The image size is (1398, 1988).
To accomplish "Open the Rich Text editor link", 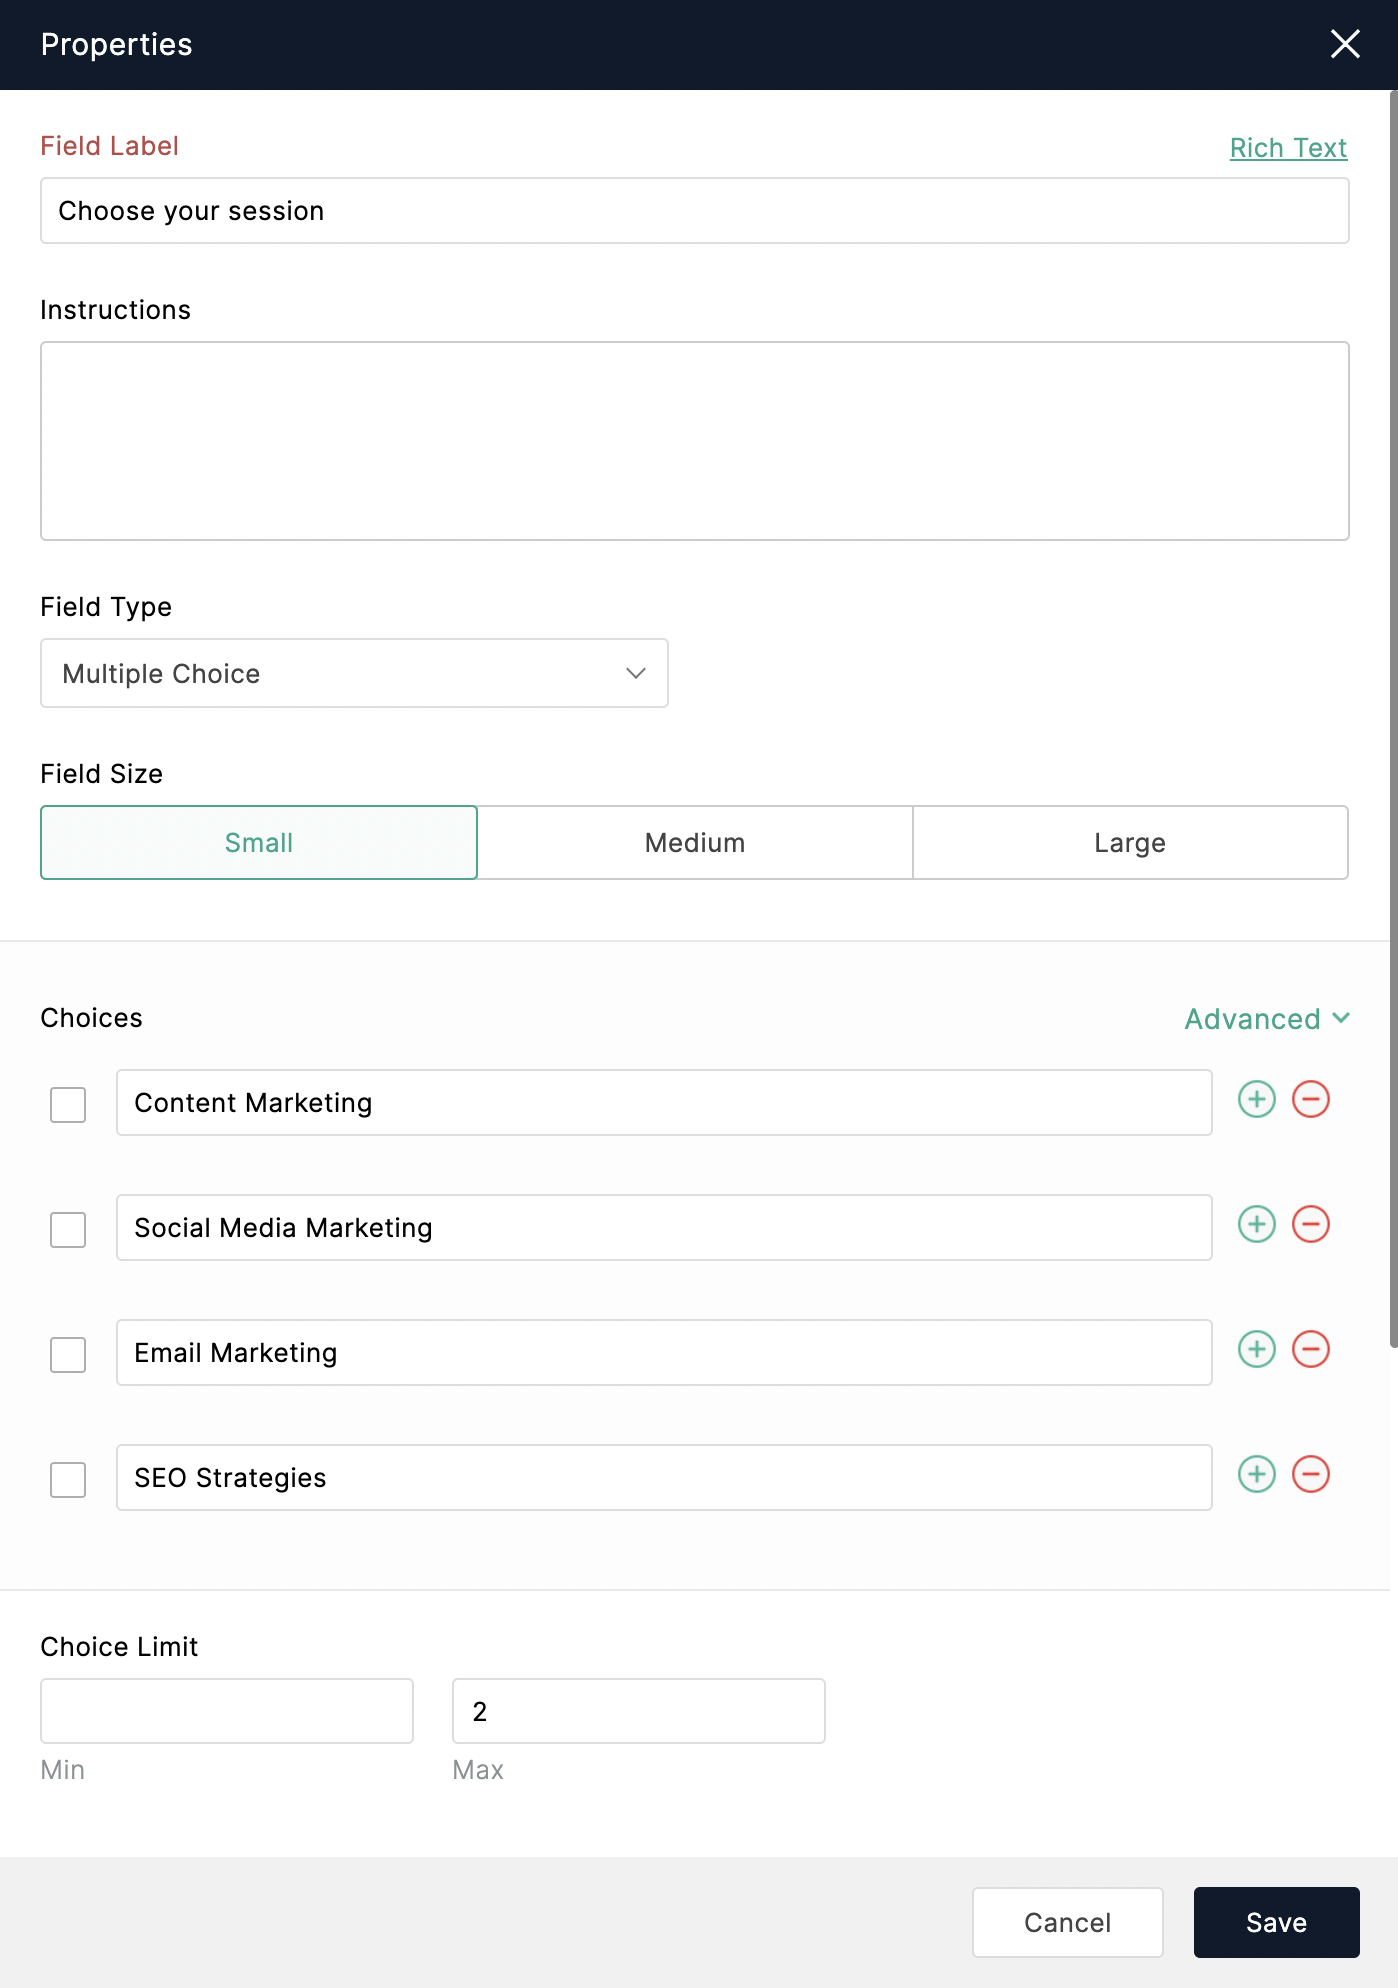I will point(1288,148).
